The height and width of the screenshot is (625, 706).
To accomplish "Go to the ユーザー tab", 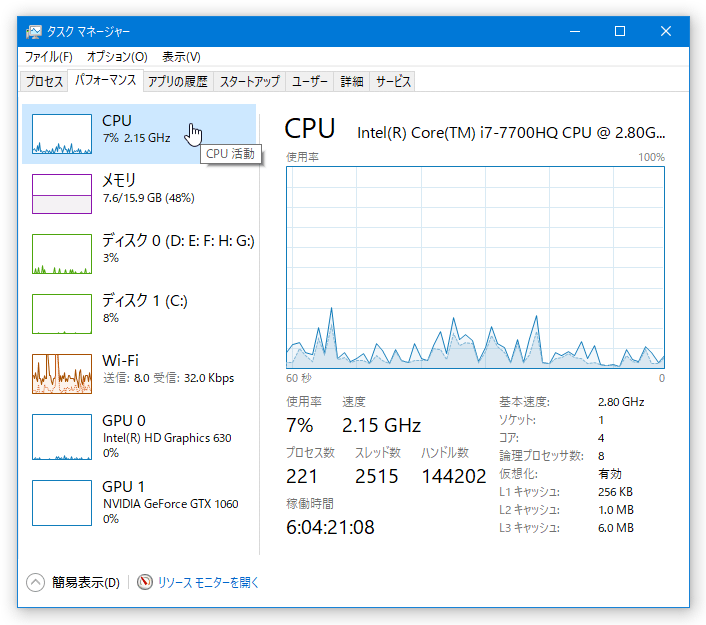I will (x=309, y=82).
